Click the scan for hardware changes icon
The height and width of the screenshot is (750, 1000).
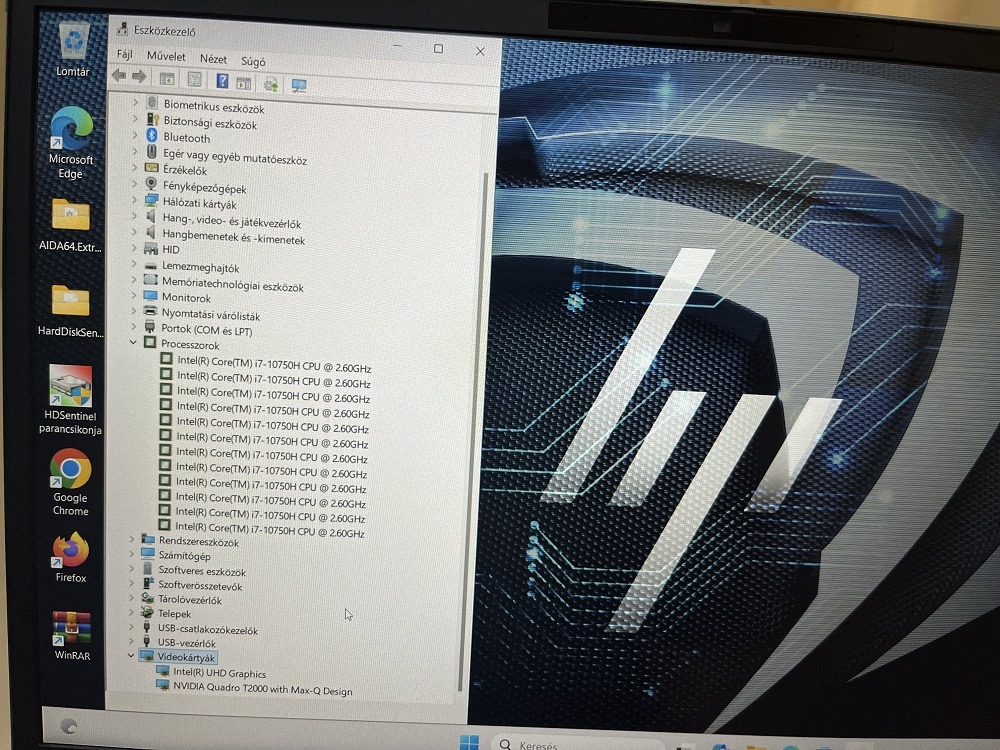coord(298,85)
